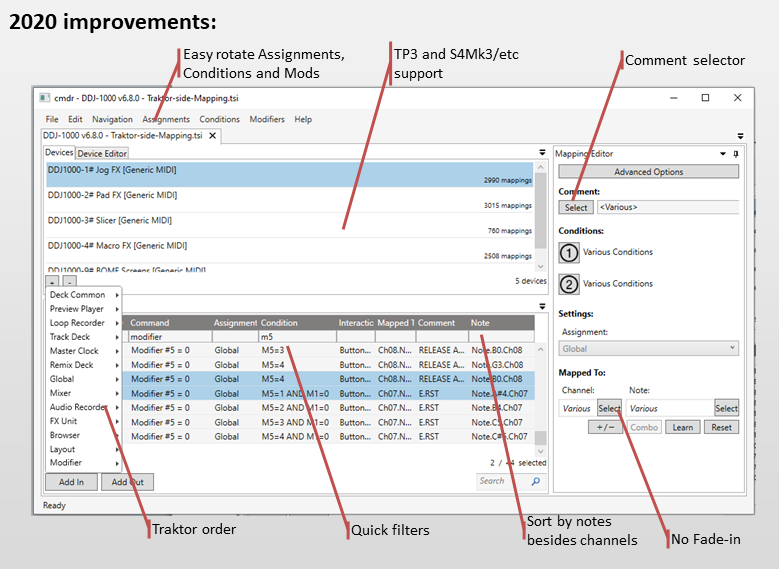Open document tabs overflow menu icon
779x569 pixels.
coord(740,136)
